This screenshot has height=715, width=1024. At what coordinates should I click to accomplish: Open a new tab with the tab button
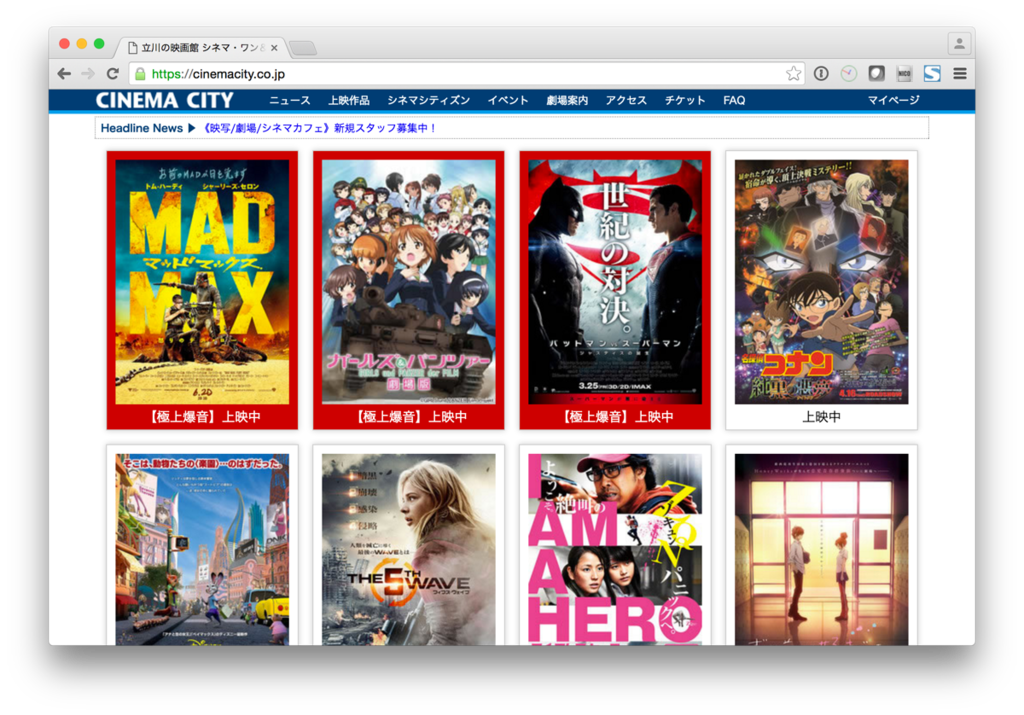coord(303,48)
